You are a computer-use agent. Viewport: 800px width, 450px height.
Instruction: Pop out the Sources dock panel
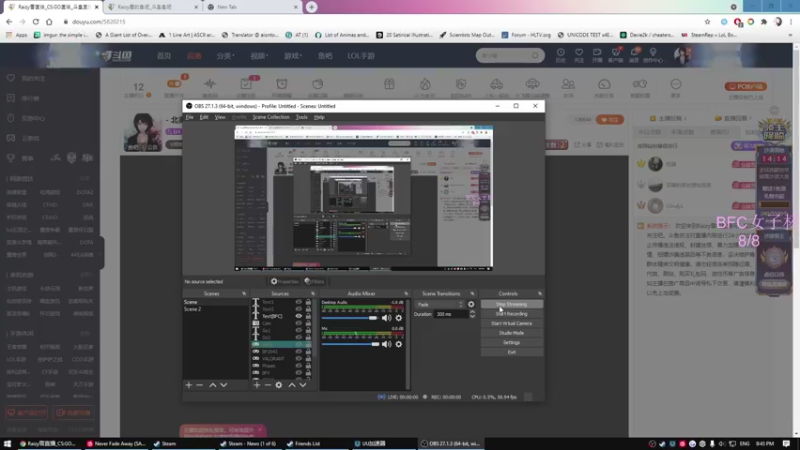313,294
